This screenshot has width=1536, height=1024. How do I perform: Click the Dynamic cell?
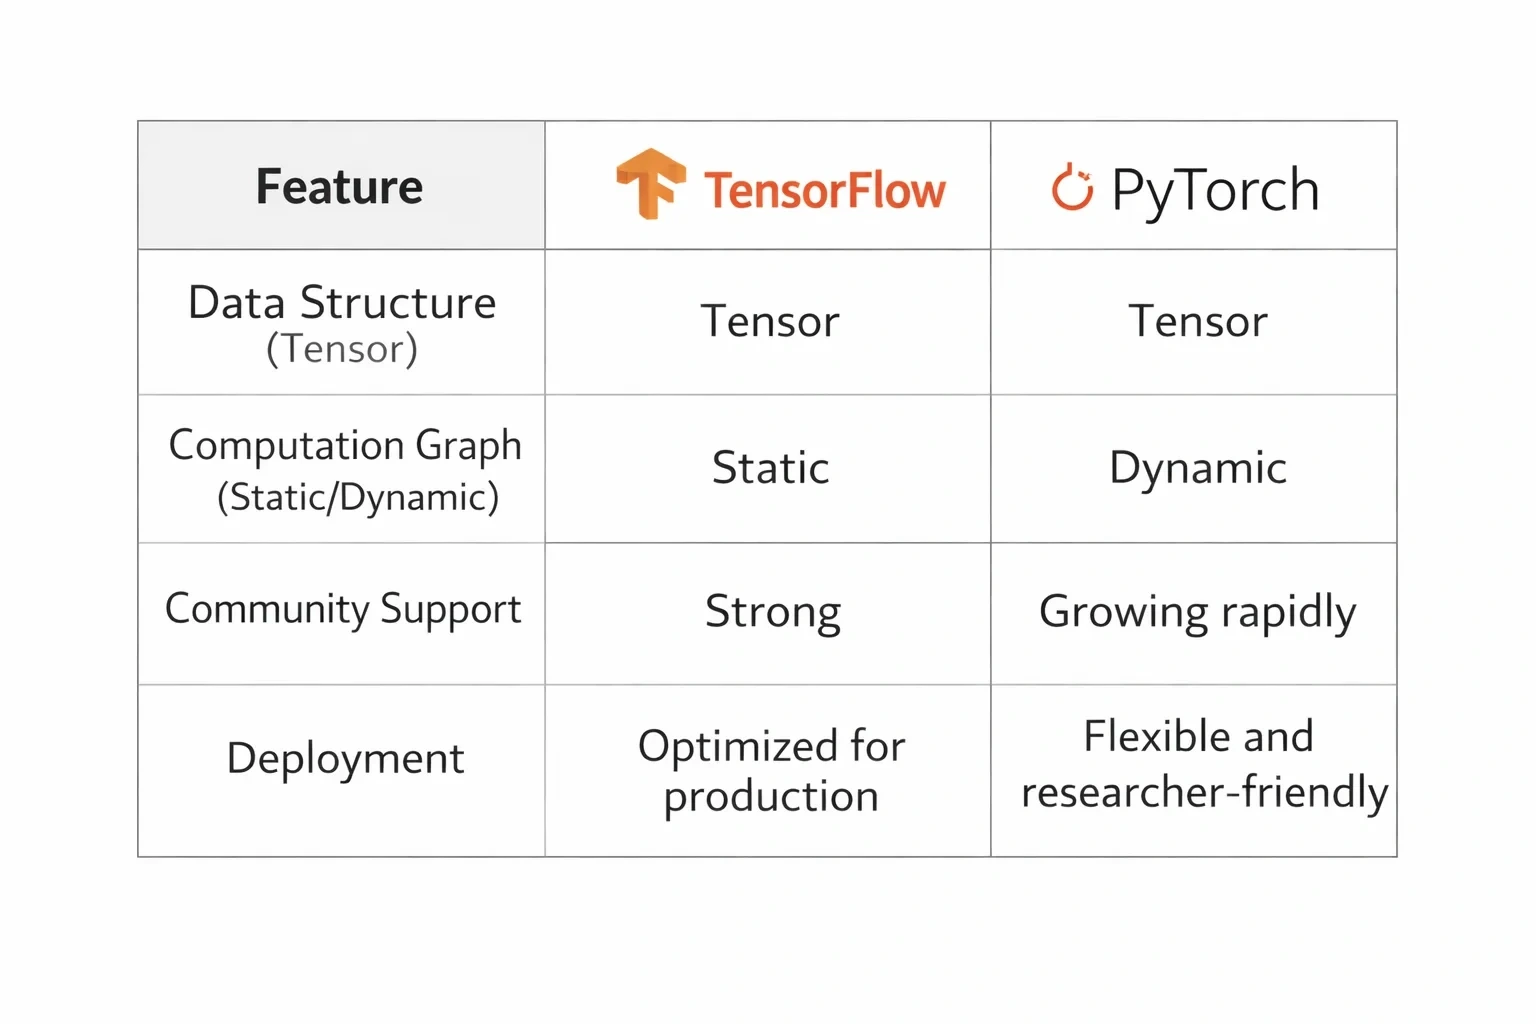[x=1194, y=468]
